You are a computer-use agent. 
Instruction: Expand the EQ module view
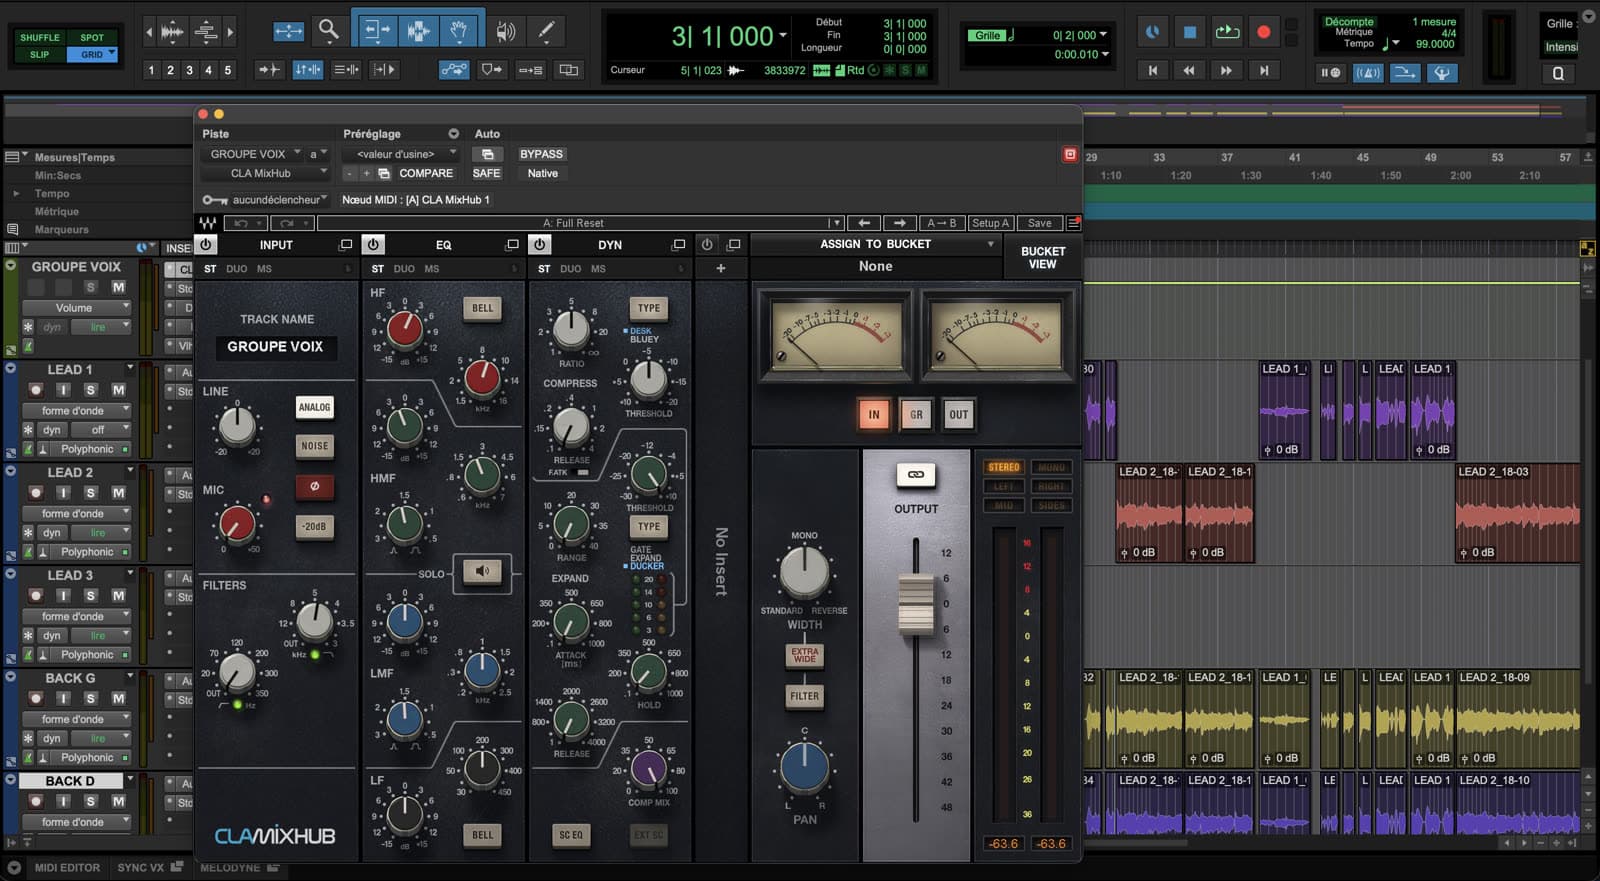click(512, 245)
